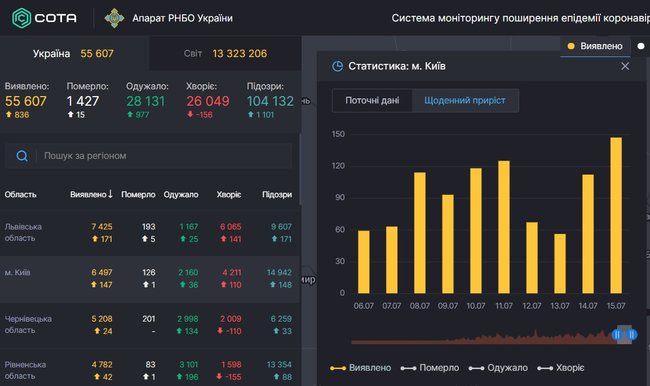Toggle the Виявлено series in the chart legend

pyautogui.click(x=360, y=368)
